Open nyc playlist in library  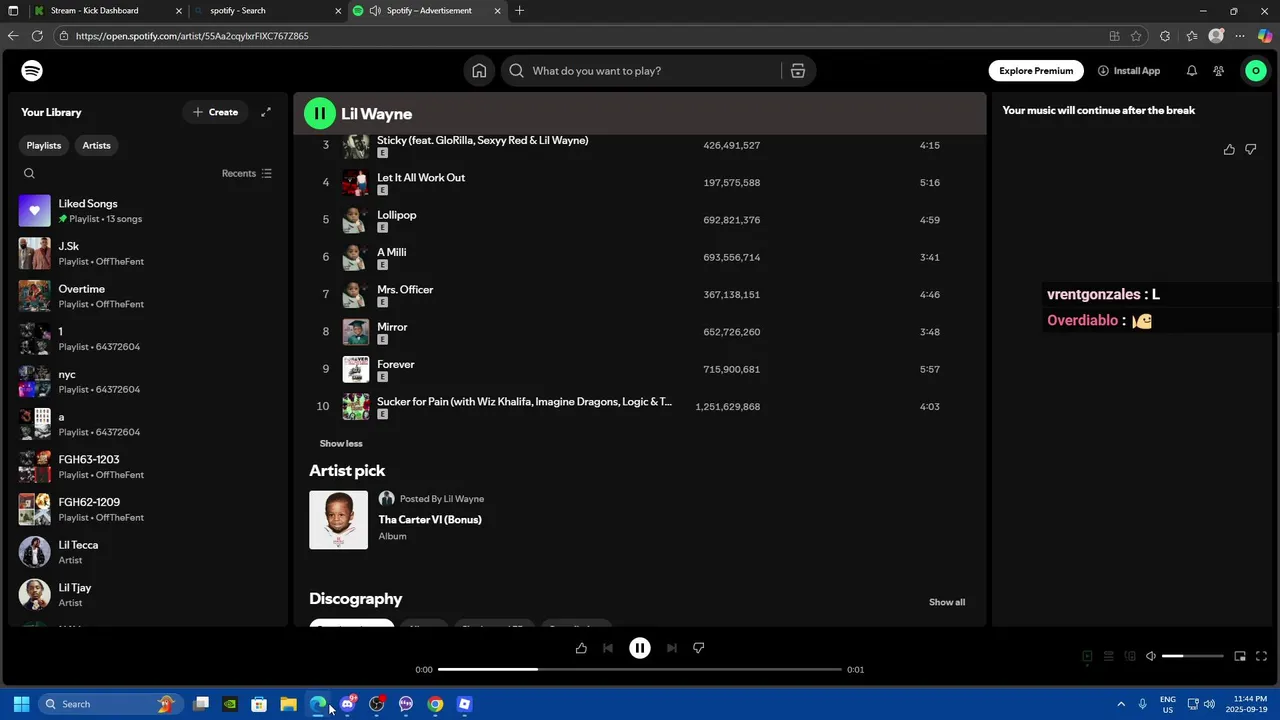click(x=148, y=382)
